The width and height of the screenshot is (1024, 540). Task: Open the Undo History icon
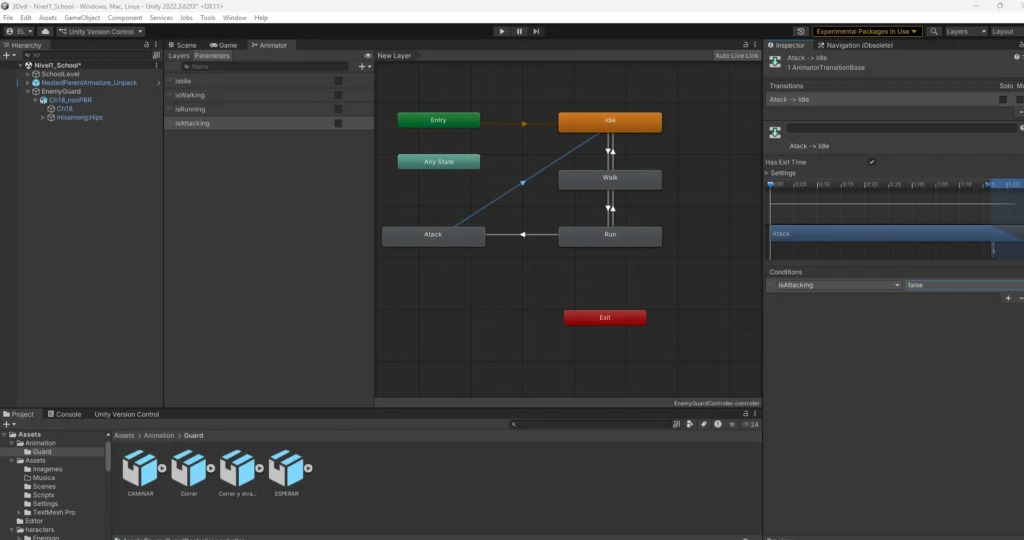point(800,31)
